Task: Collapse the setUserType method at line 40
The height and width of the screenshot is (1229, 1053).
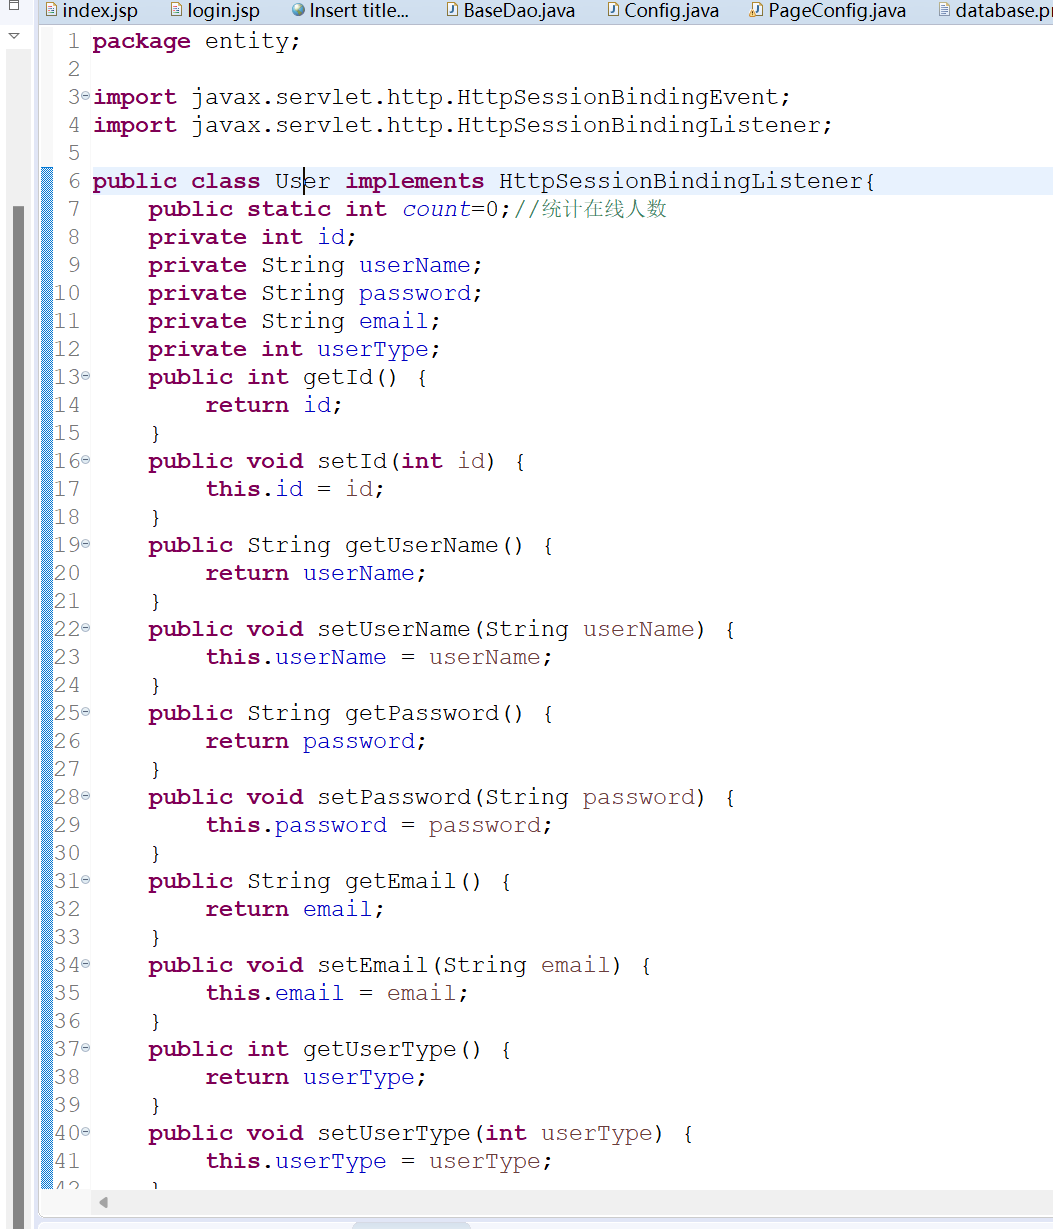Action: [x=85, y=1132]
